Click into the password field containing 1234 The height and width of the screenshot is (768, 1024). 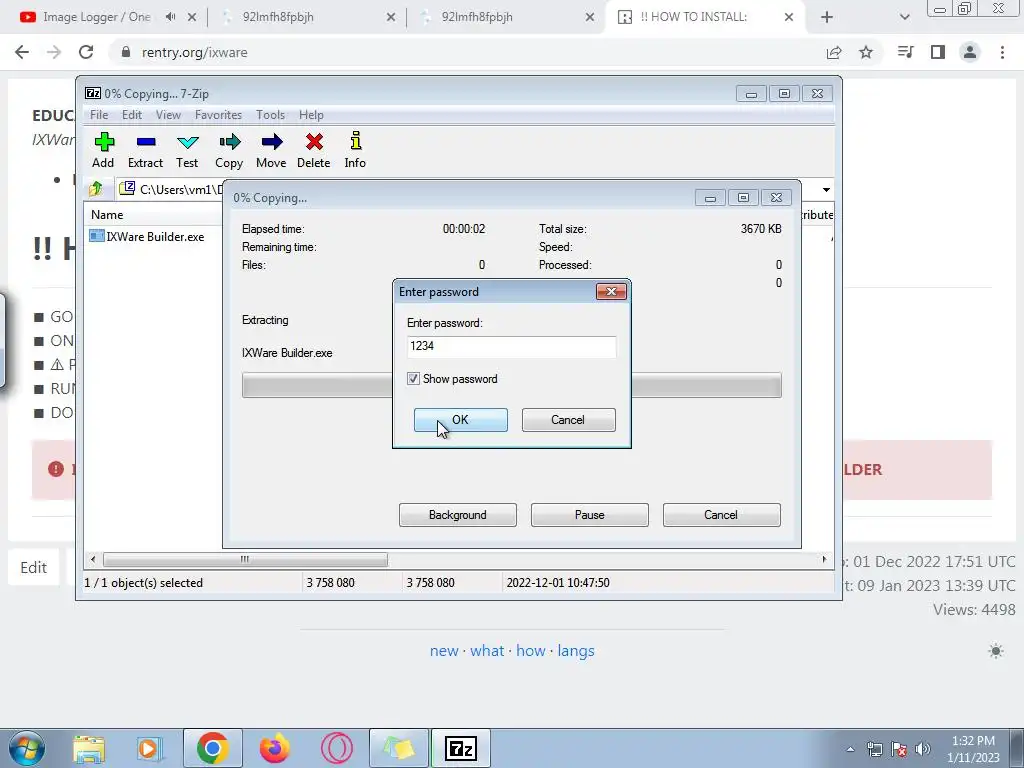pyautogui.click(x=511, y=346)
